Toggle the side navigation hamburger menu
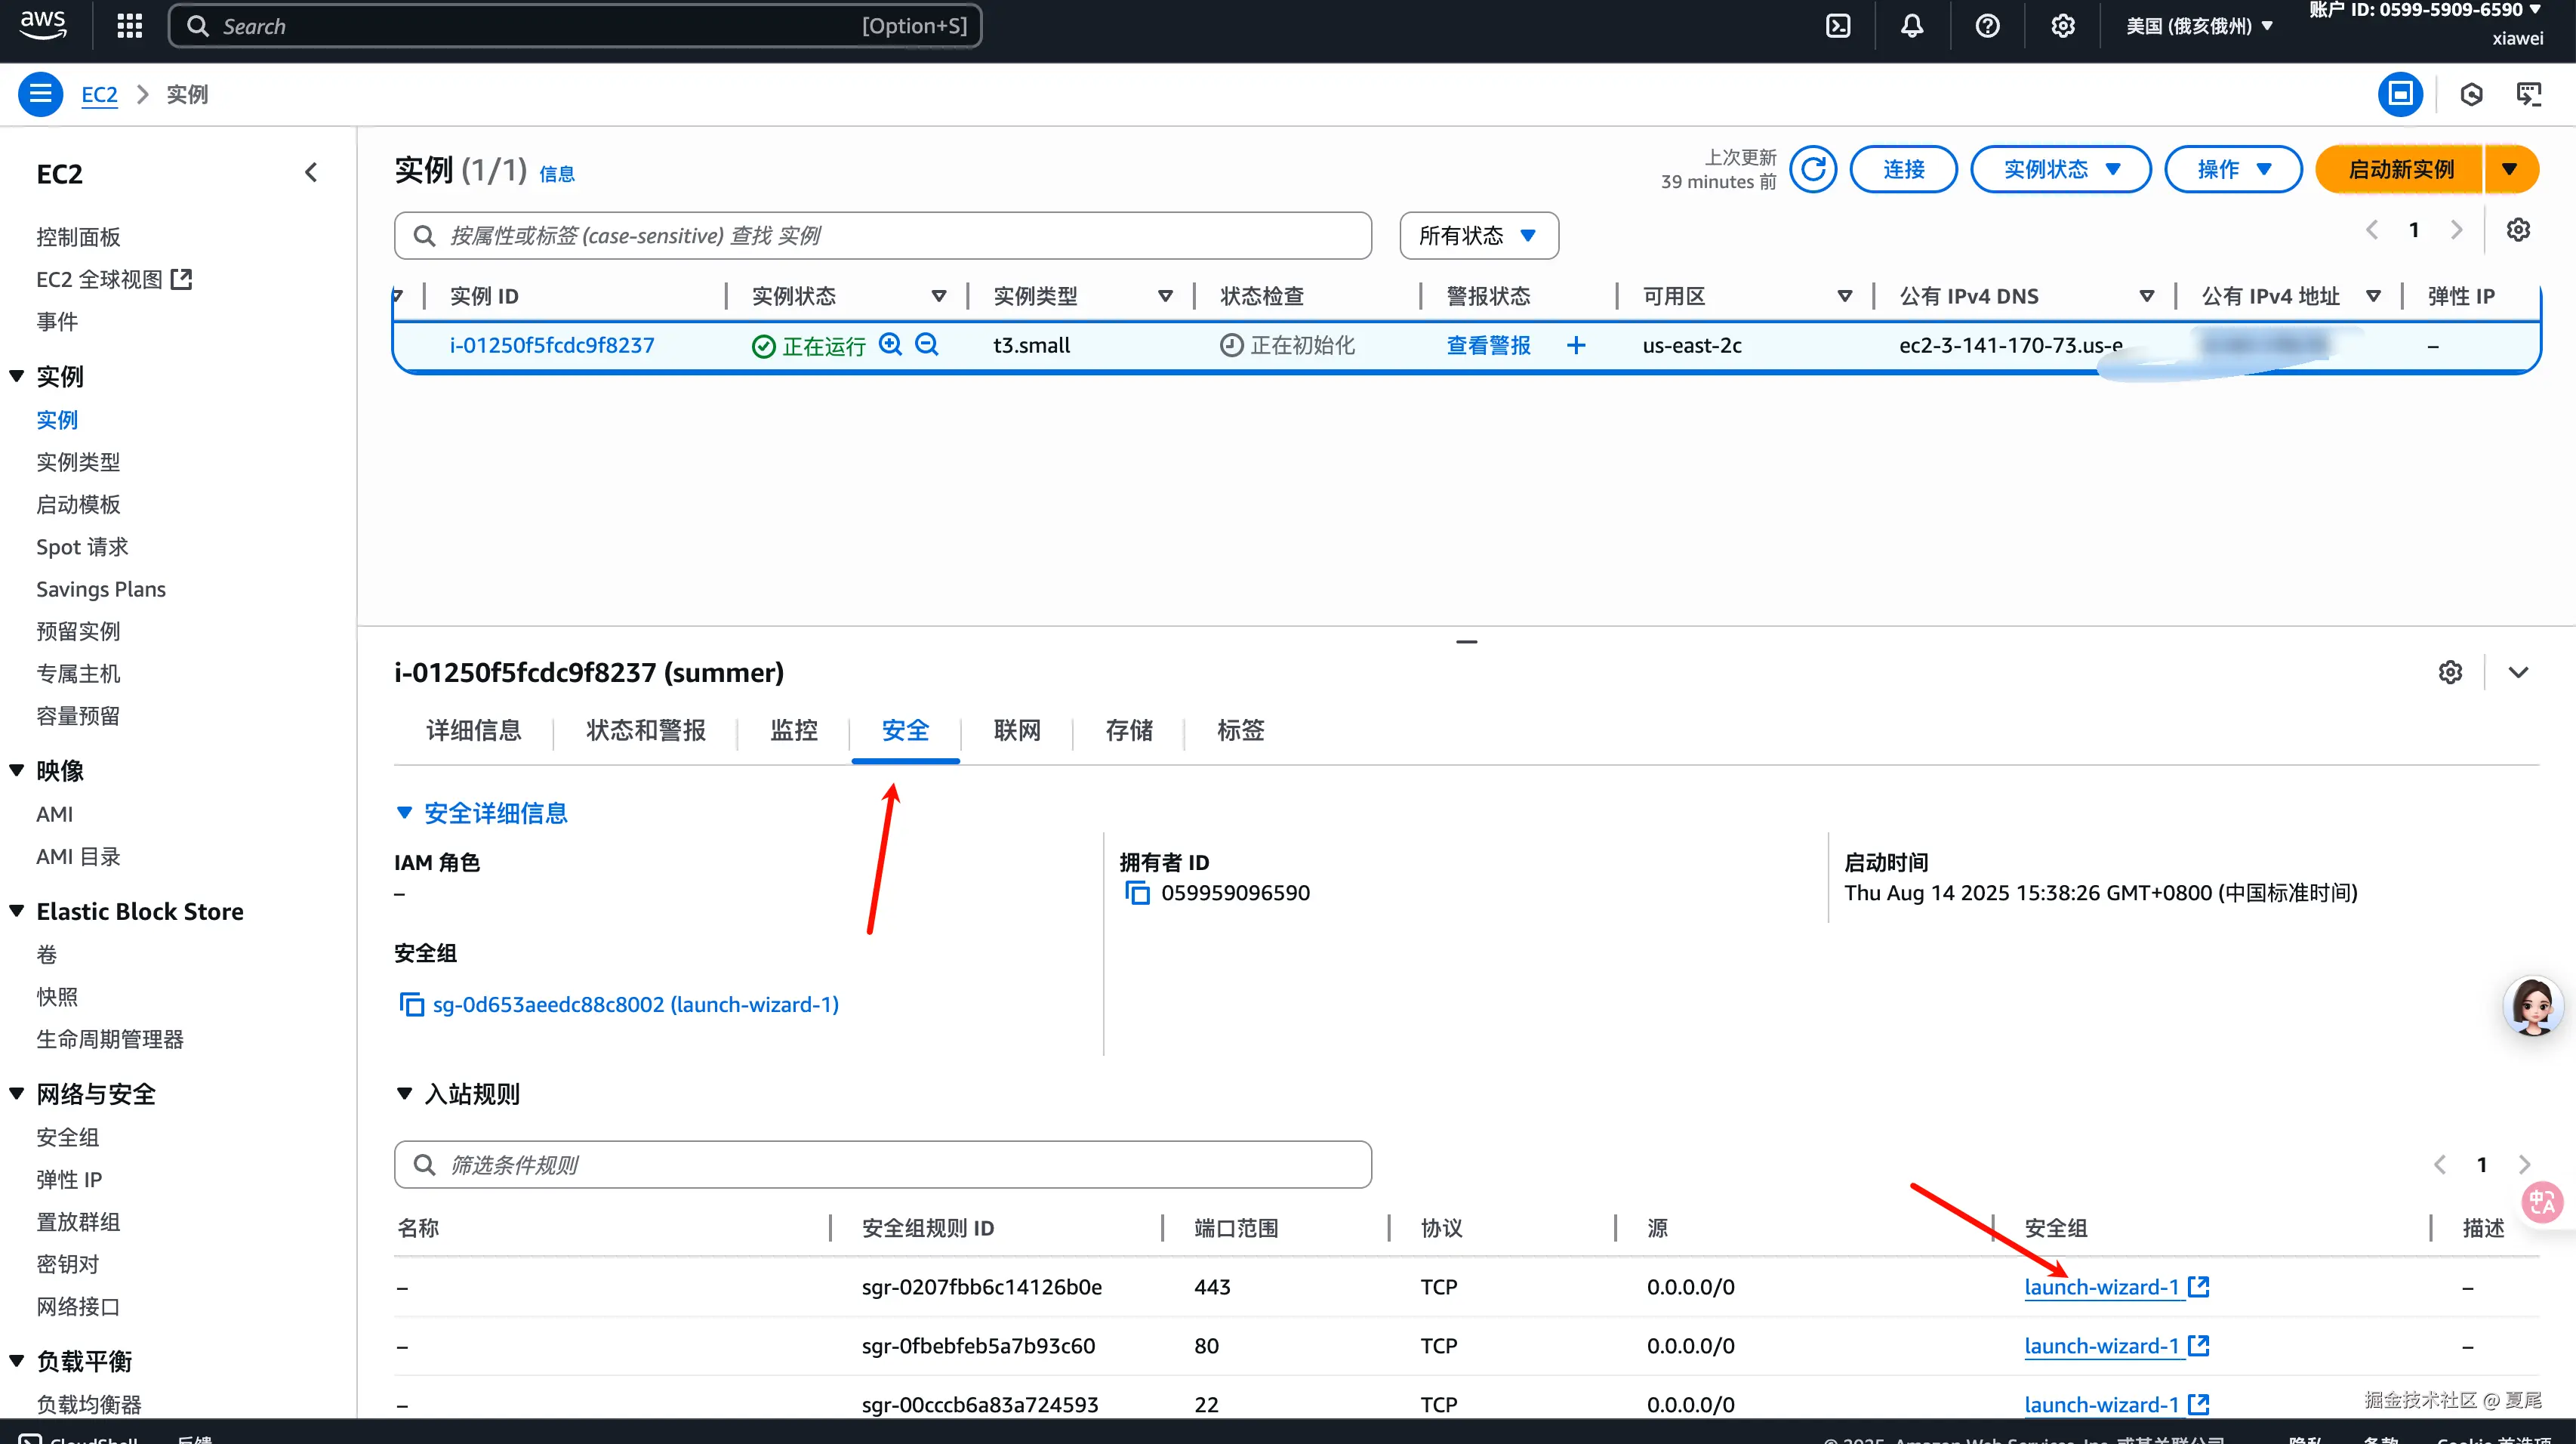 (x=40, y=94)
